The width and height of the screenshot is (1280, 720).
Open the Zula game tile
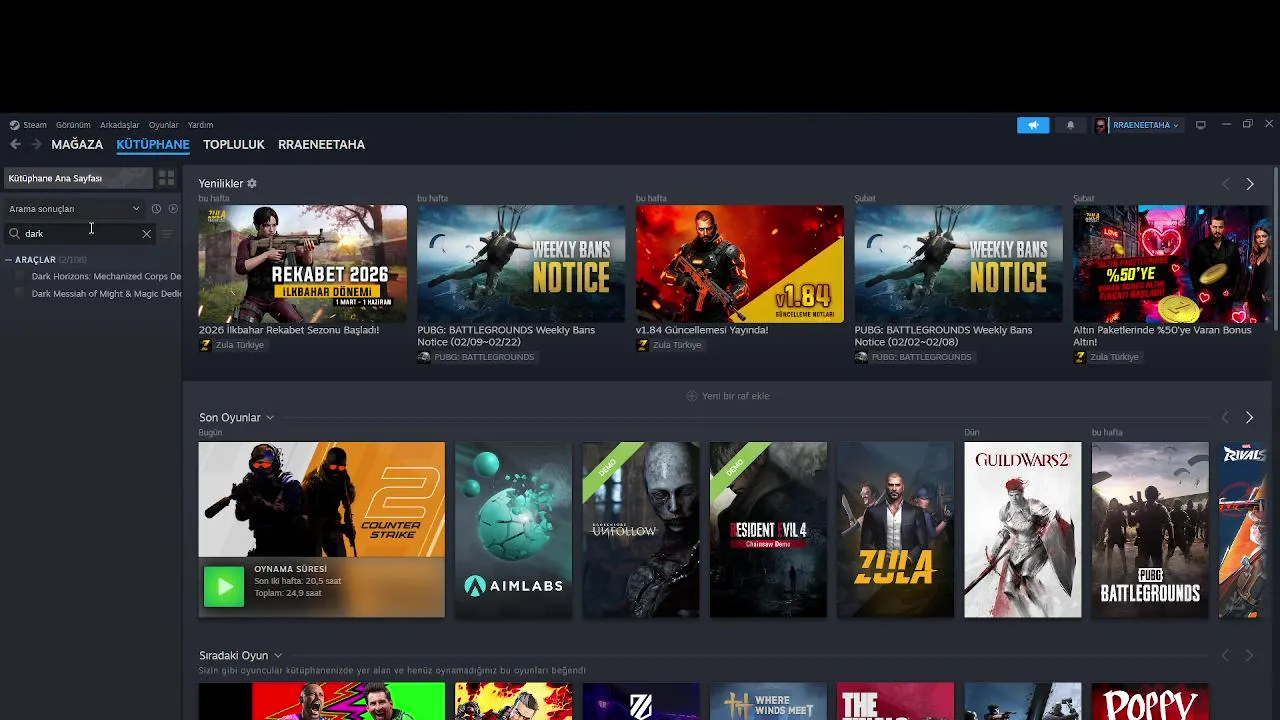click(x=896, y=530)
